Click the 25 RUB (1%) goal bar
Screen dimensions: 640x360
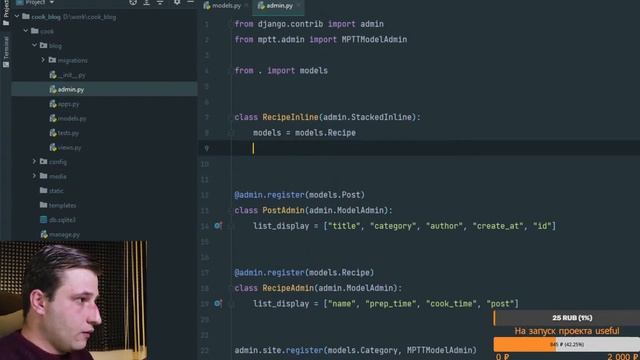(567, 318)
